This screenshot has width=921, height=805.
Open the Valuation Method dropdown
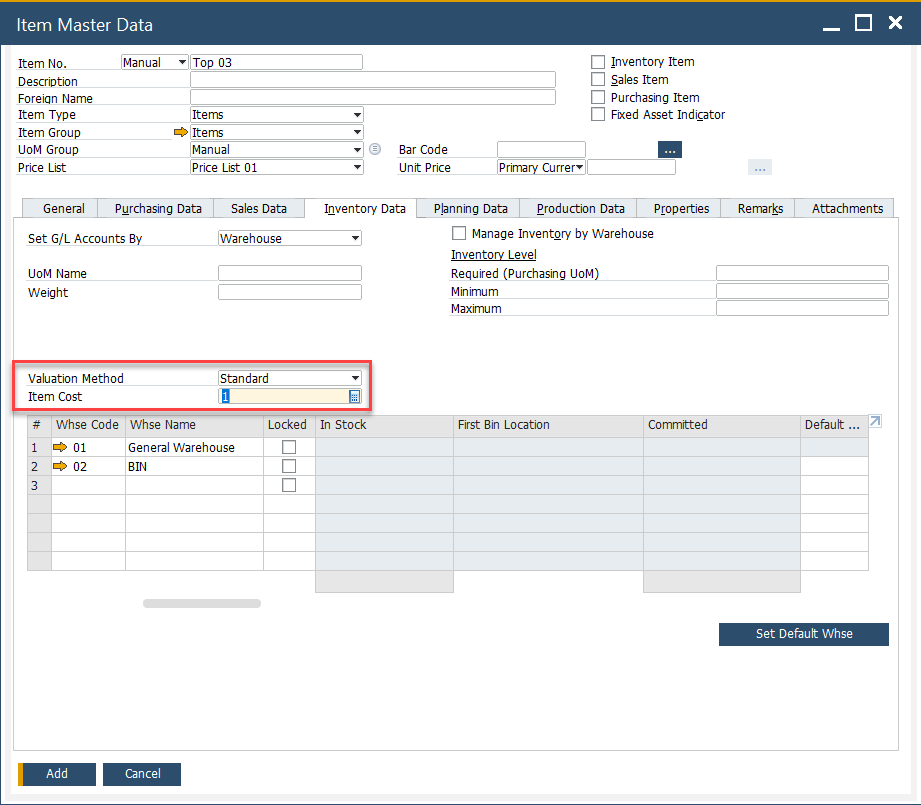(x=355, y=378)
